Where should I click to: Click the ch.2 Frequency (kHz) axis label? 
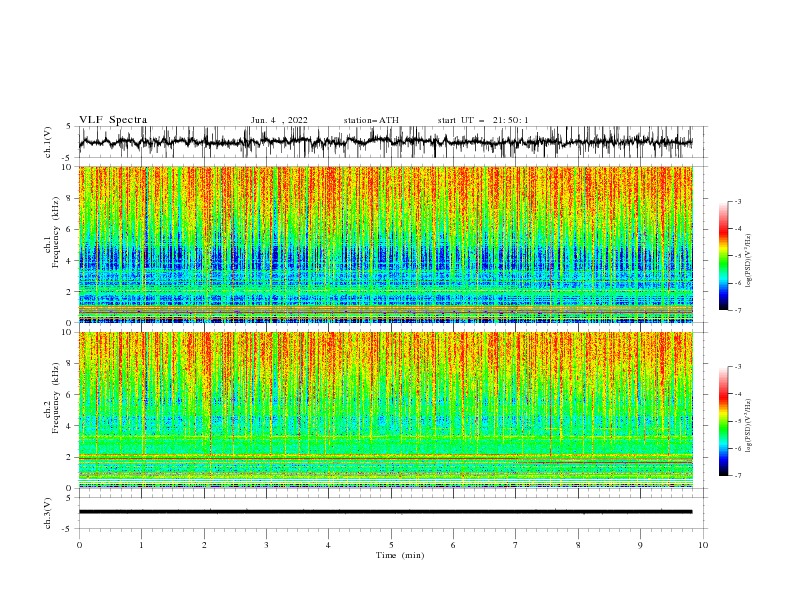52,398
